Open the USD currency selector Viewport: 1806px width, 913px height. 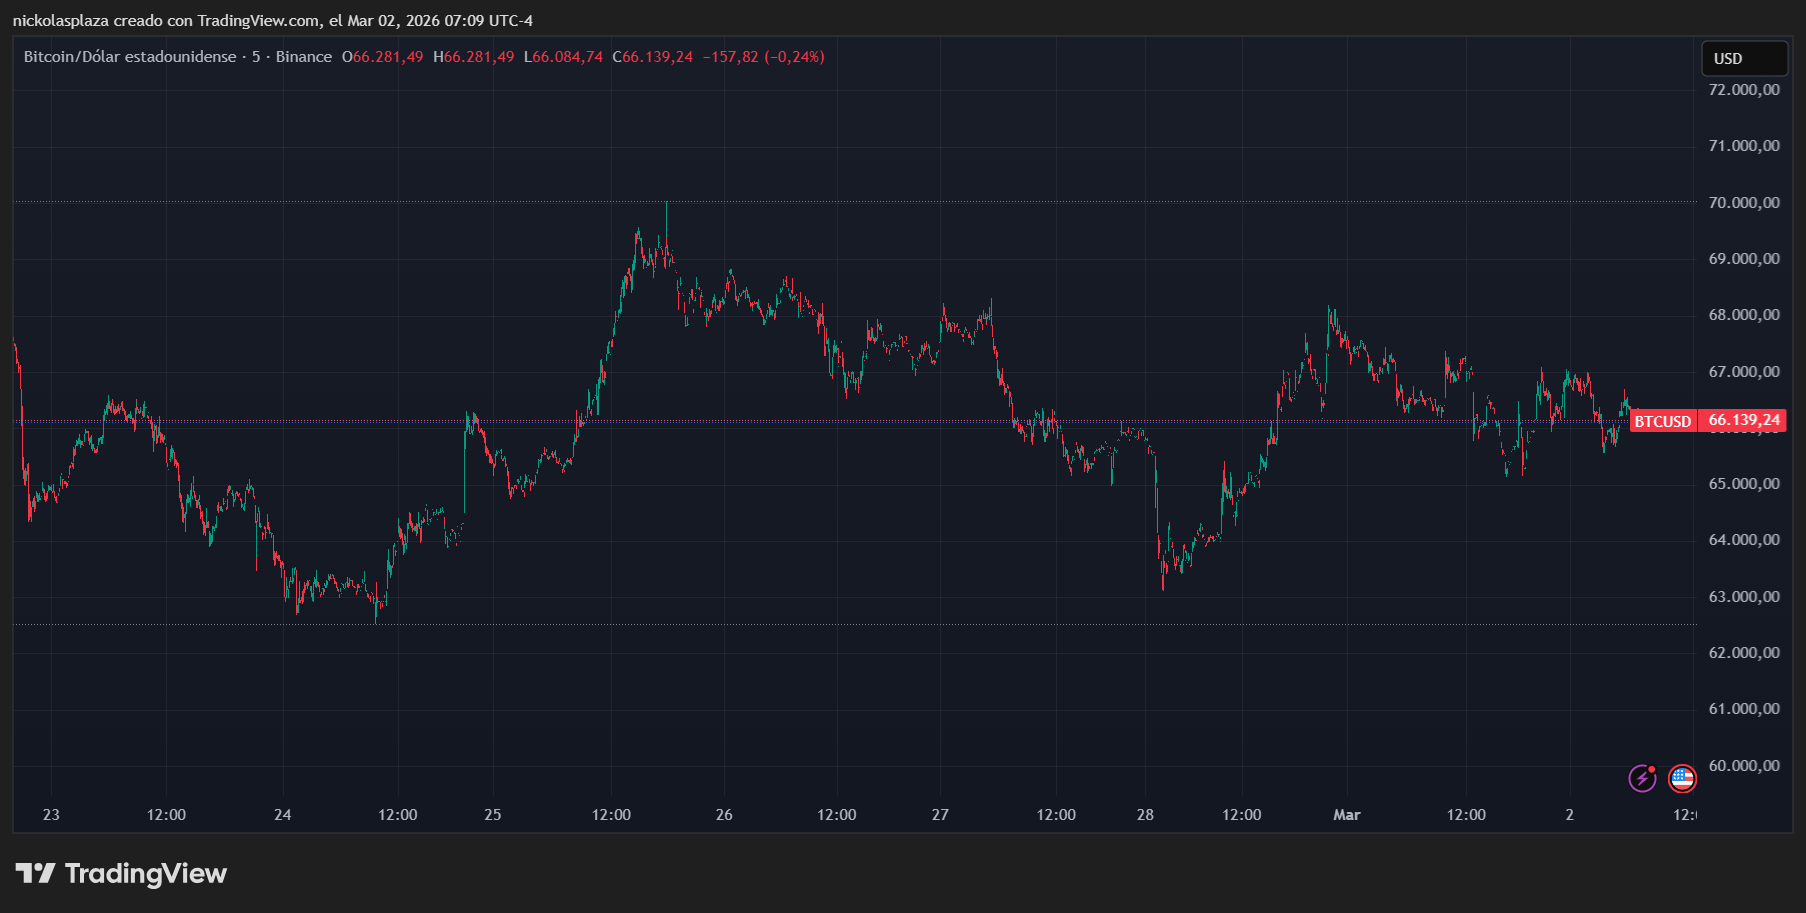tap(1744, 59)
